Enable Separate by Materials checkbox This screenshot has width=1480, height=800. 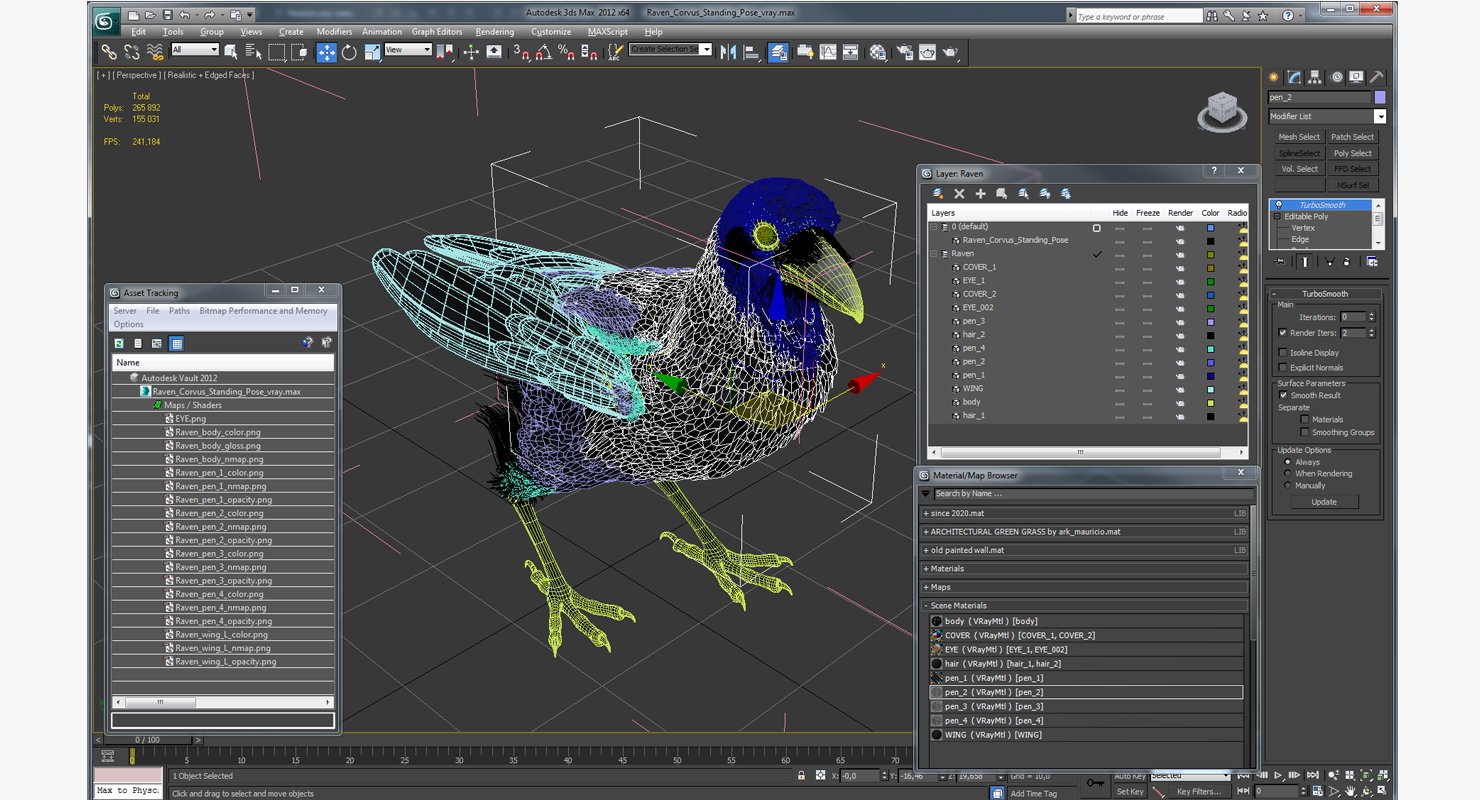point(1304,419)
